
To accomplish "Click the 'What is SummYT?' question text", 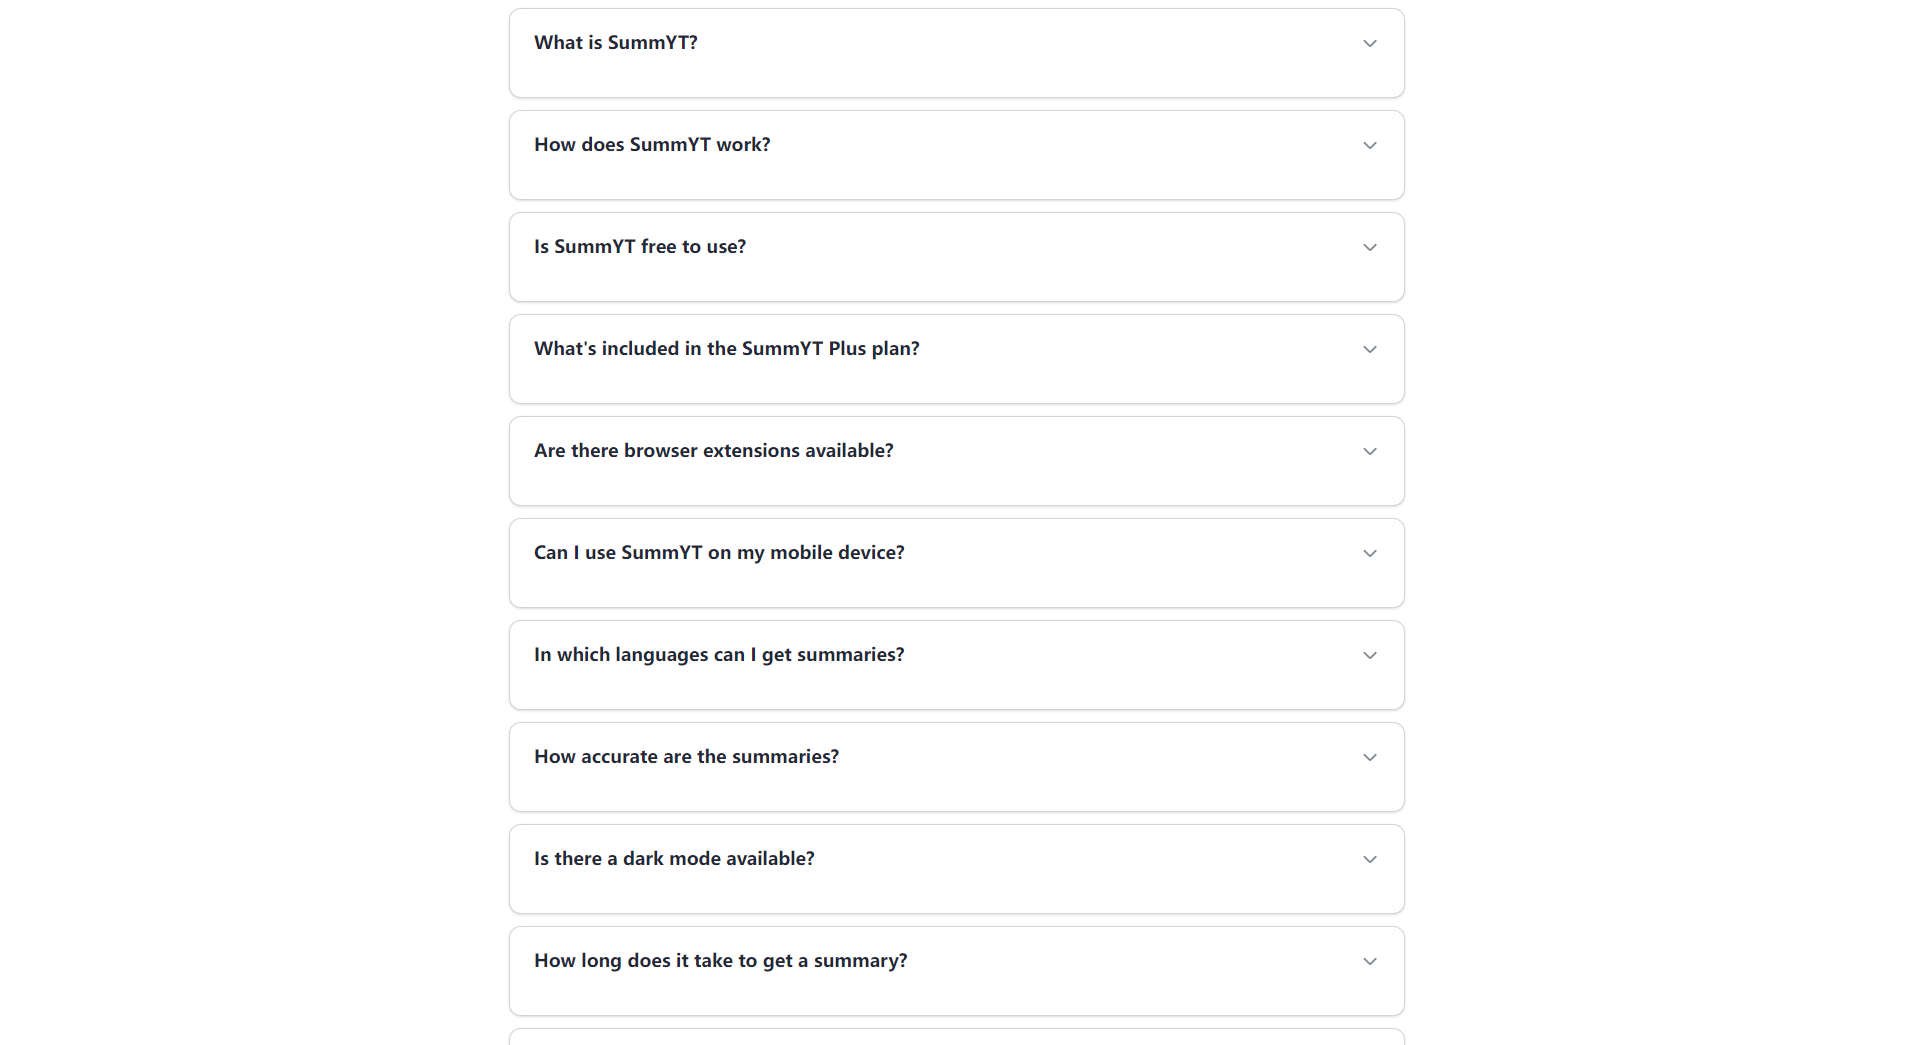I will click(x=615, y=43).
